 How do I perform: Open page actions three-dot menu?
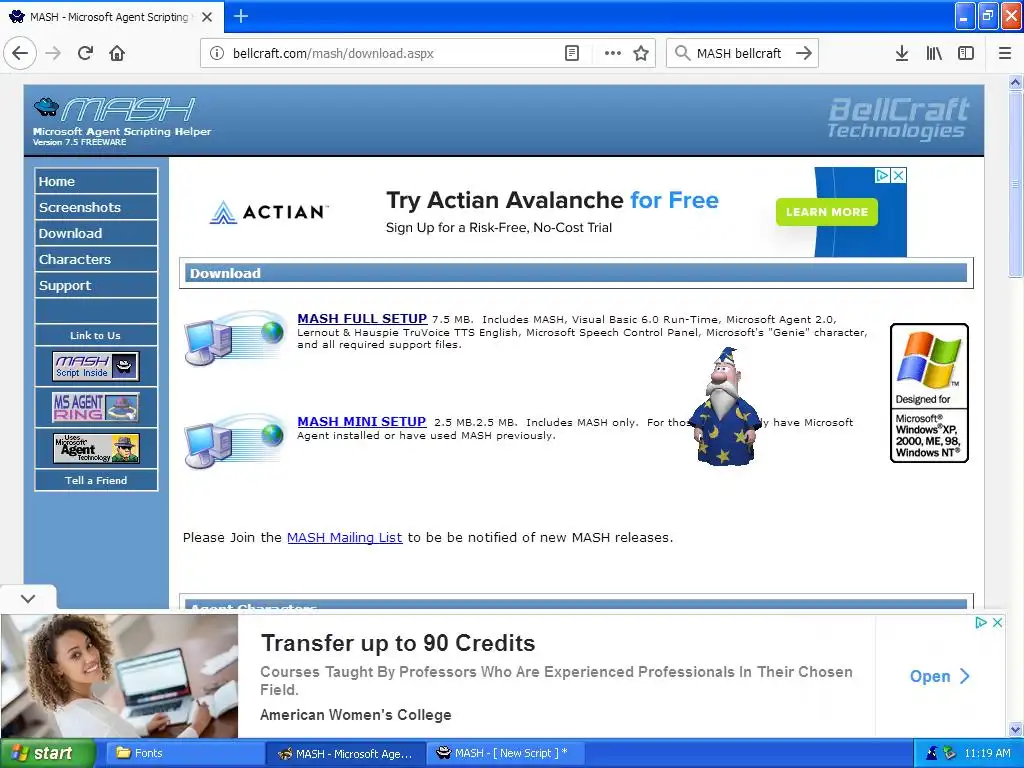pyautogui.click(x=613, y=53)
